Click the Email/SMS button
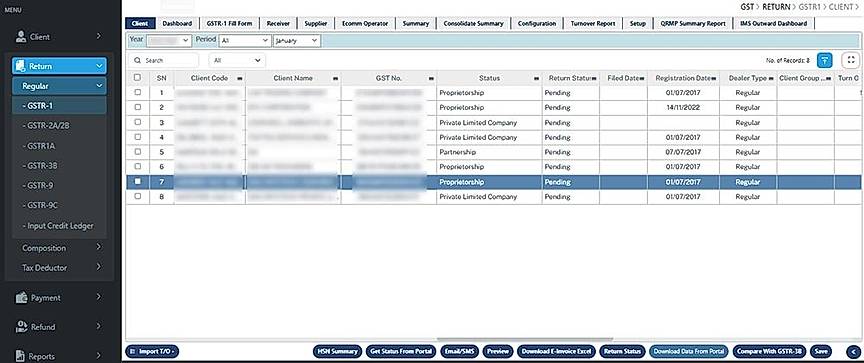 click(x=460, y=351)
